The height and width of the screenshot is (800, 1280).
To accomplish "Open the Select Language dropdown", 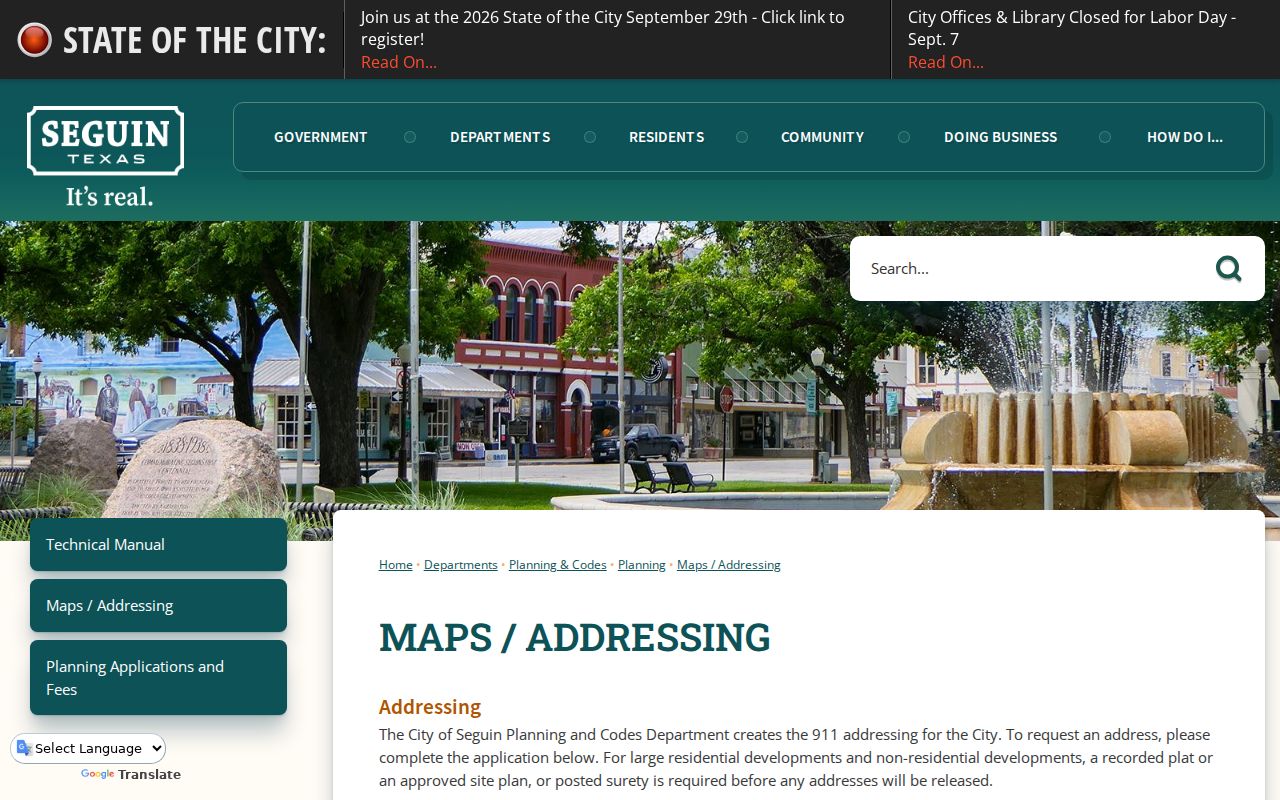I will [x=88, y=748].
